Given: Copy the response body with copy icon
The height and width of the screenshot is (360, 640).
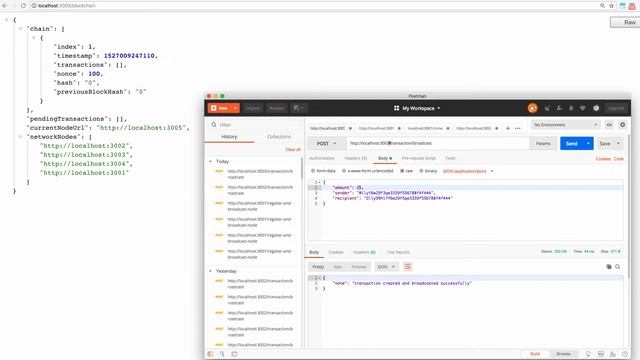Looking at the screenshot, I should [609, 267].
